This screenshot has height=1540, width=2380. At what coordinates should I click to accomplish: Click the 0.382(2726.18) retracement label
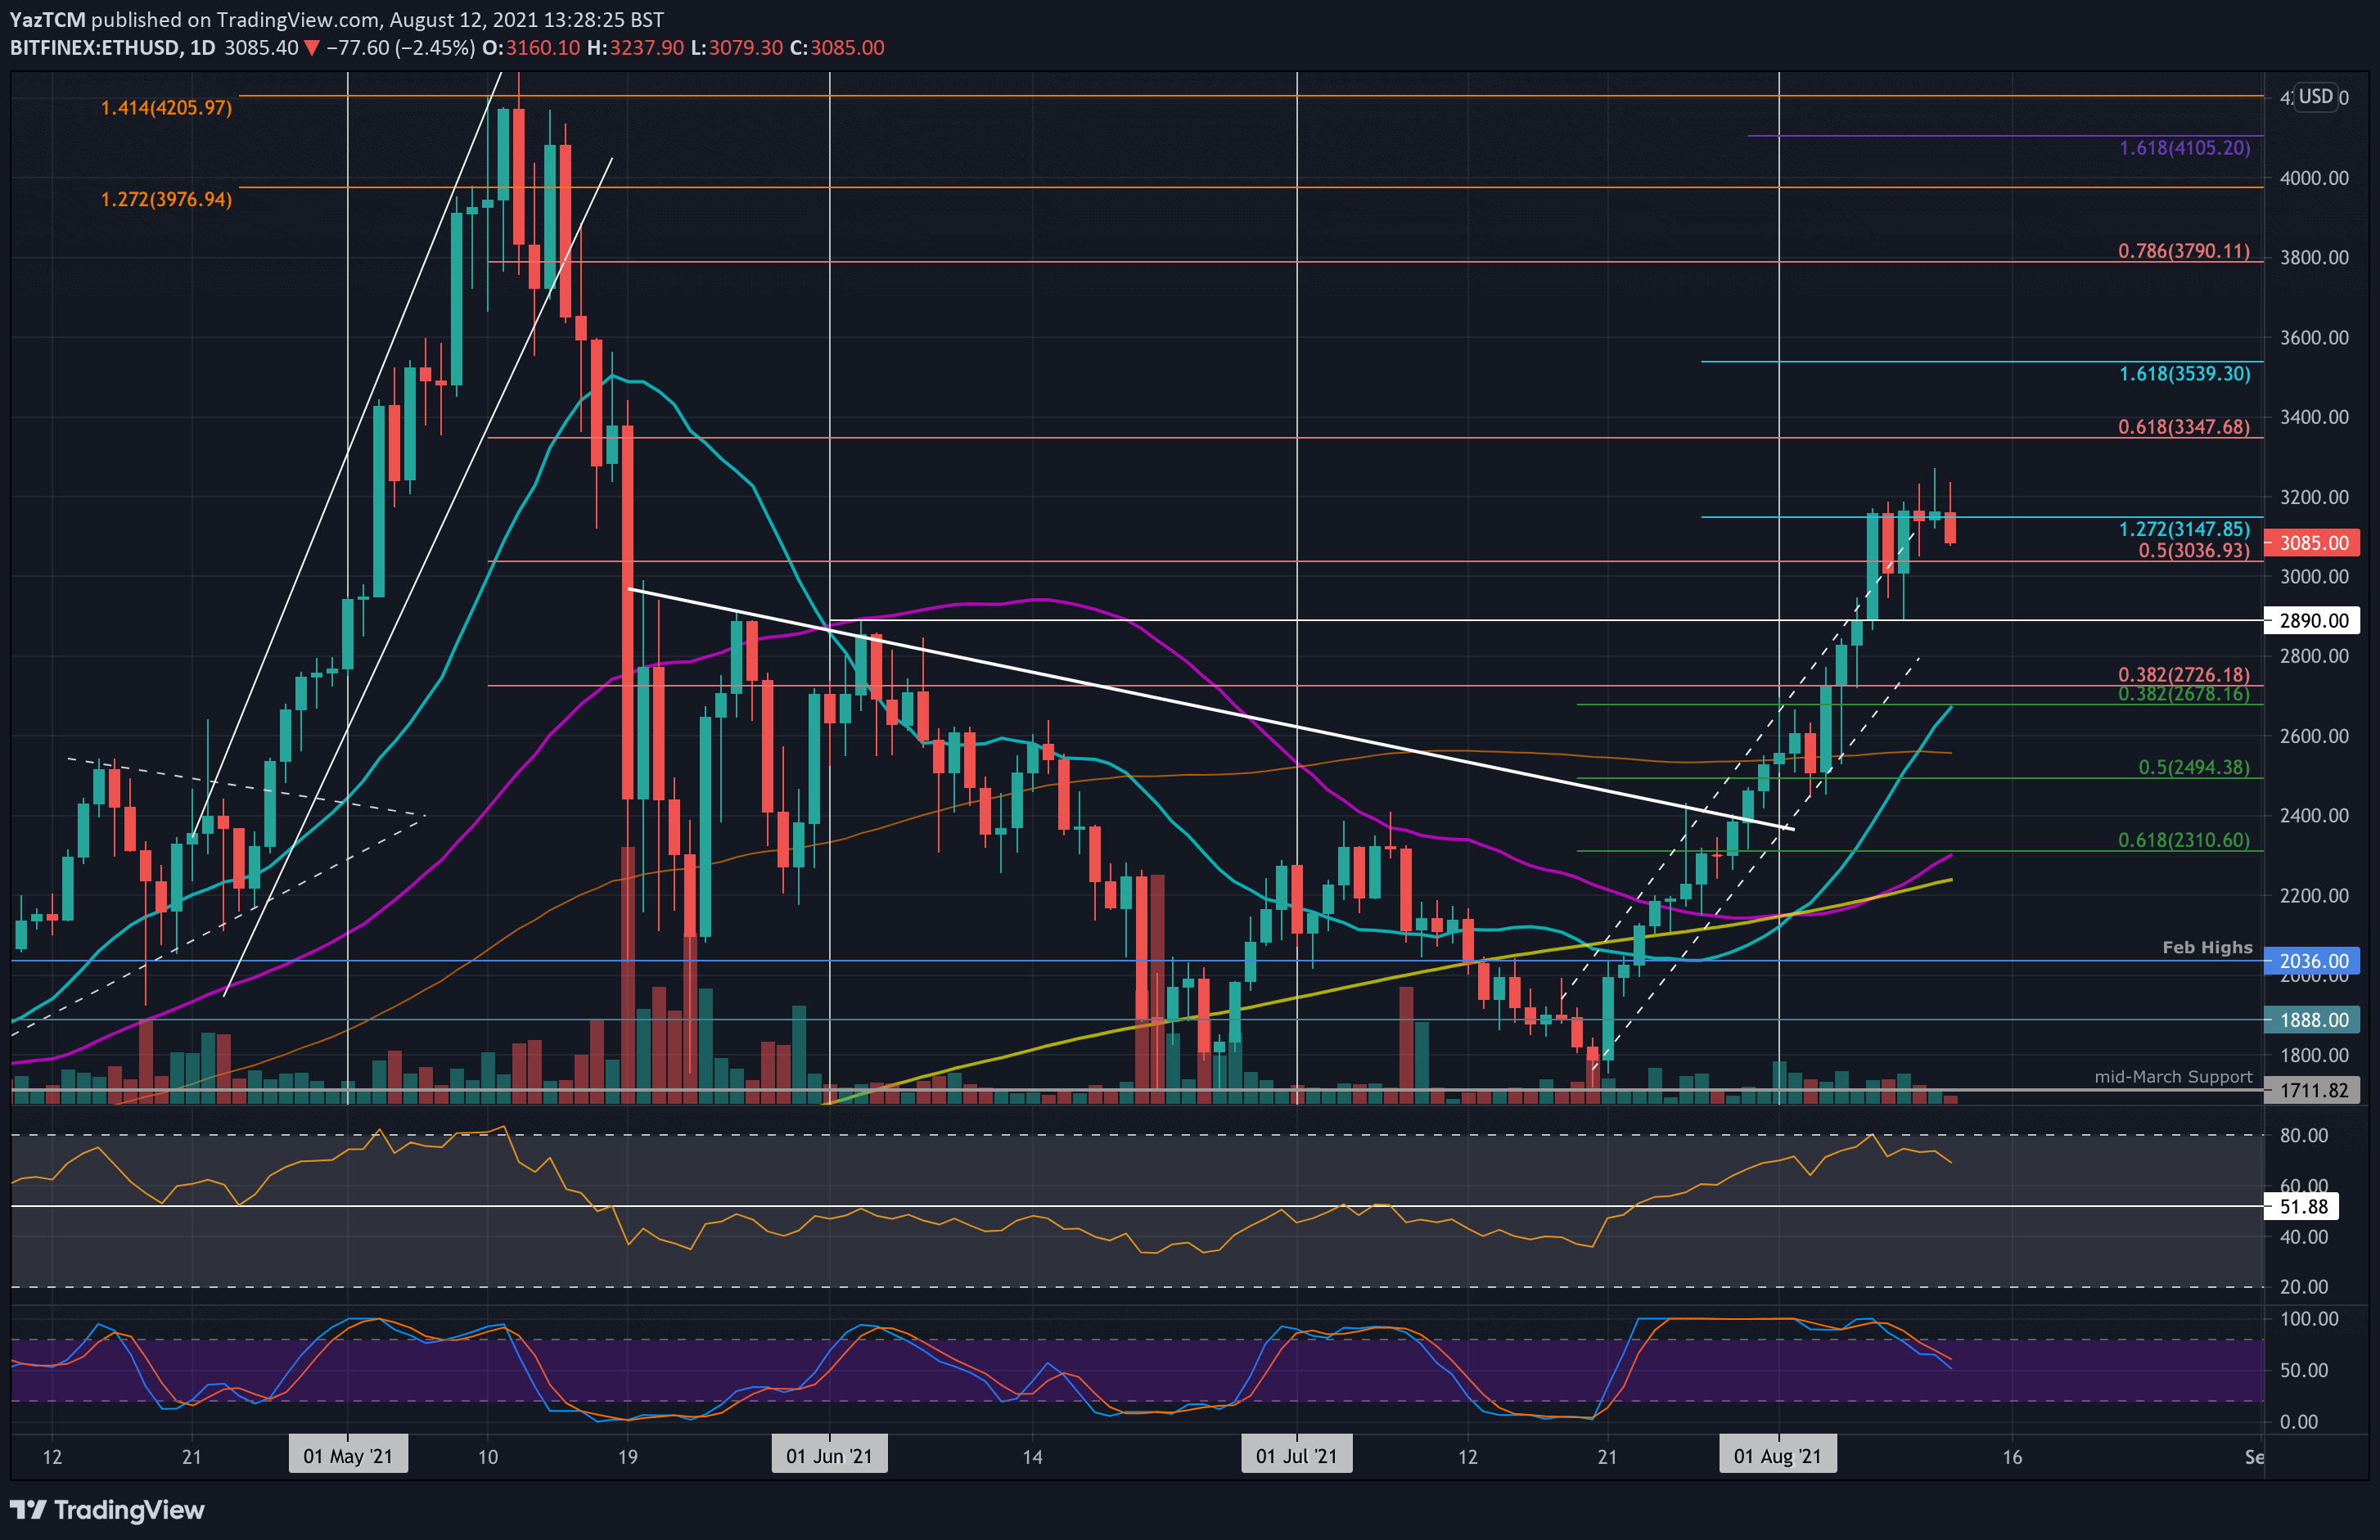coord(2184,675)
